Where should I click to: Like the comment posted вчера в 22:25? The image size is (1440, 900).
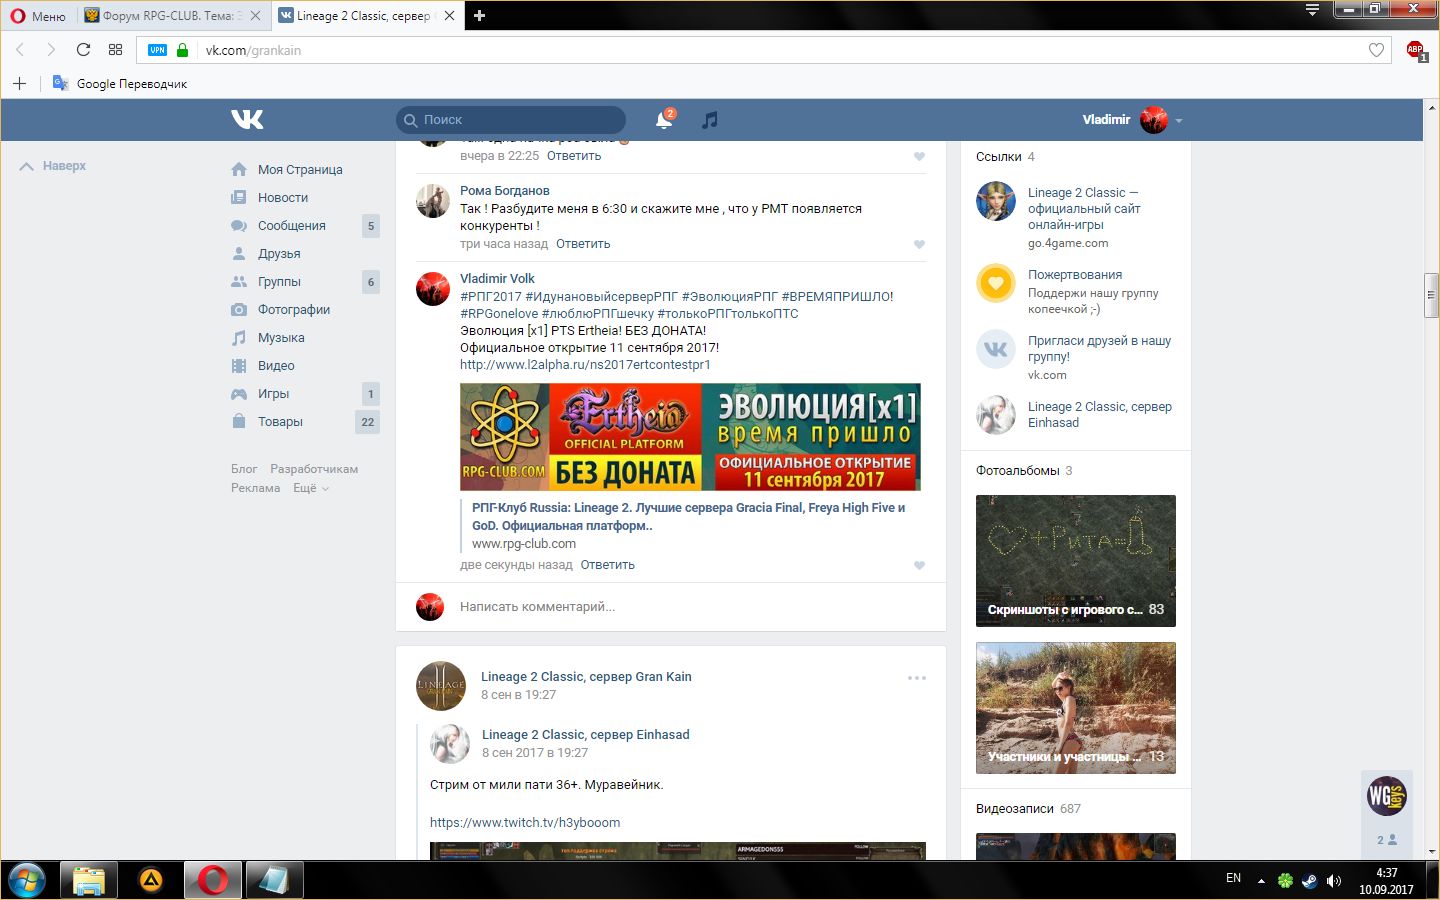pyautogui.click(x=919, y=156)
